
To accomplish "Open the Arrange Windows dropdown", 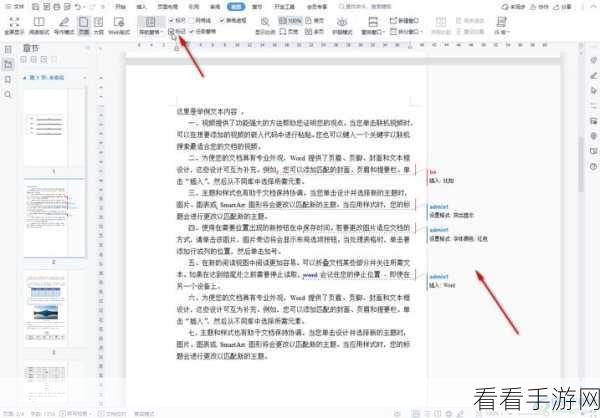I will pyautogui.click(x=373, y=32).
